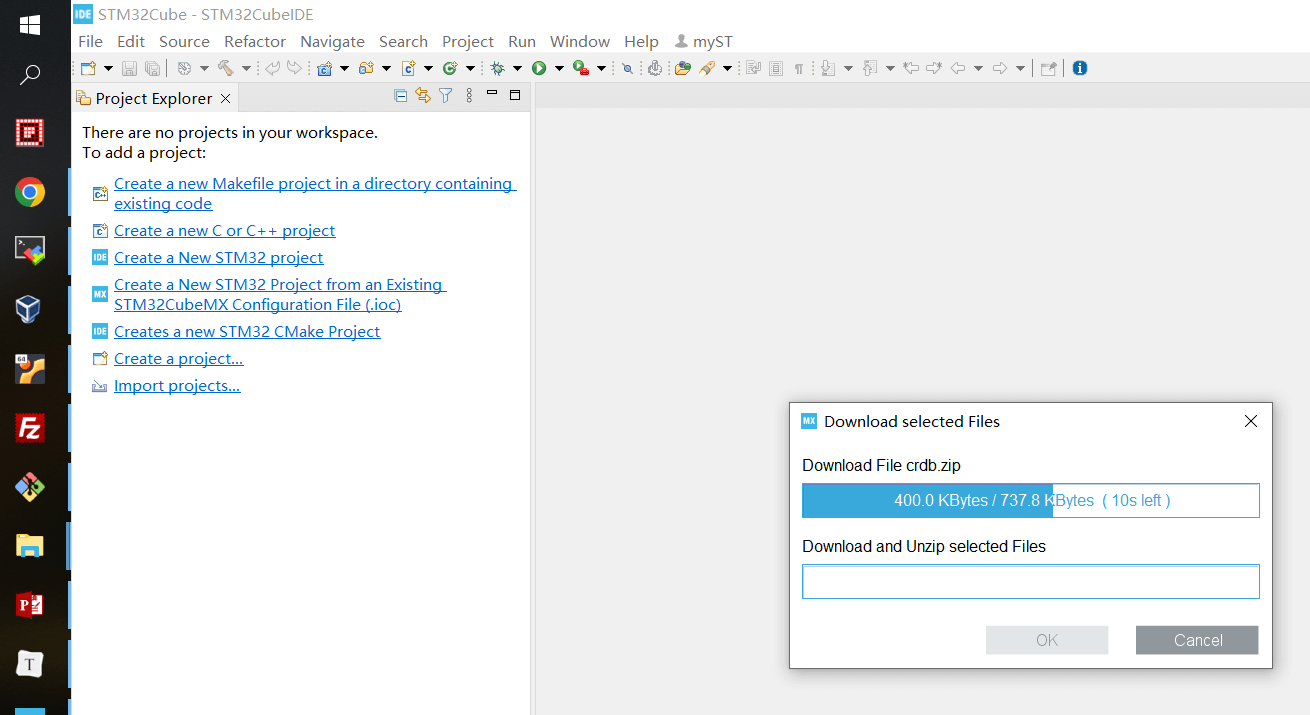Click the Search flashlight toolbar icon

[707, 68]
